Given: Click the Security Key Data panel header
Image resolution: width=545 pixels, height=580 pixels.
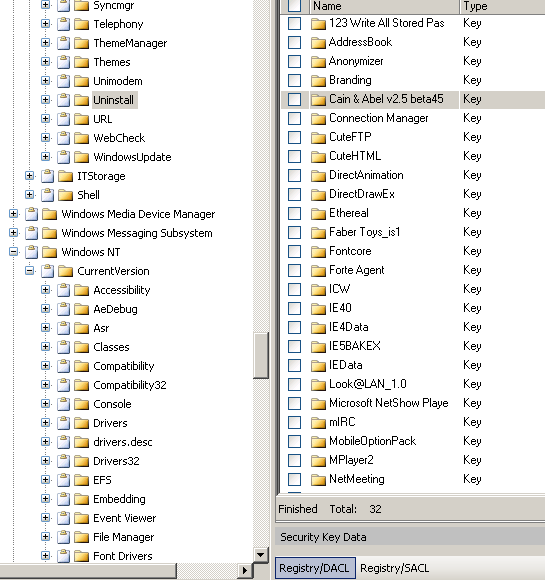Looking at the screenshot, I should click(x=411, y=537).
